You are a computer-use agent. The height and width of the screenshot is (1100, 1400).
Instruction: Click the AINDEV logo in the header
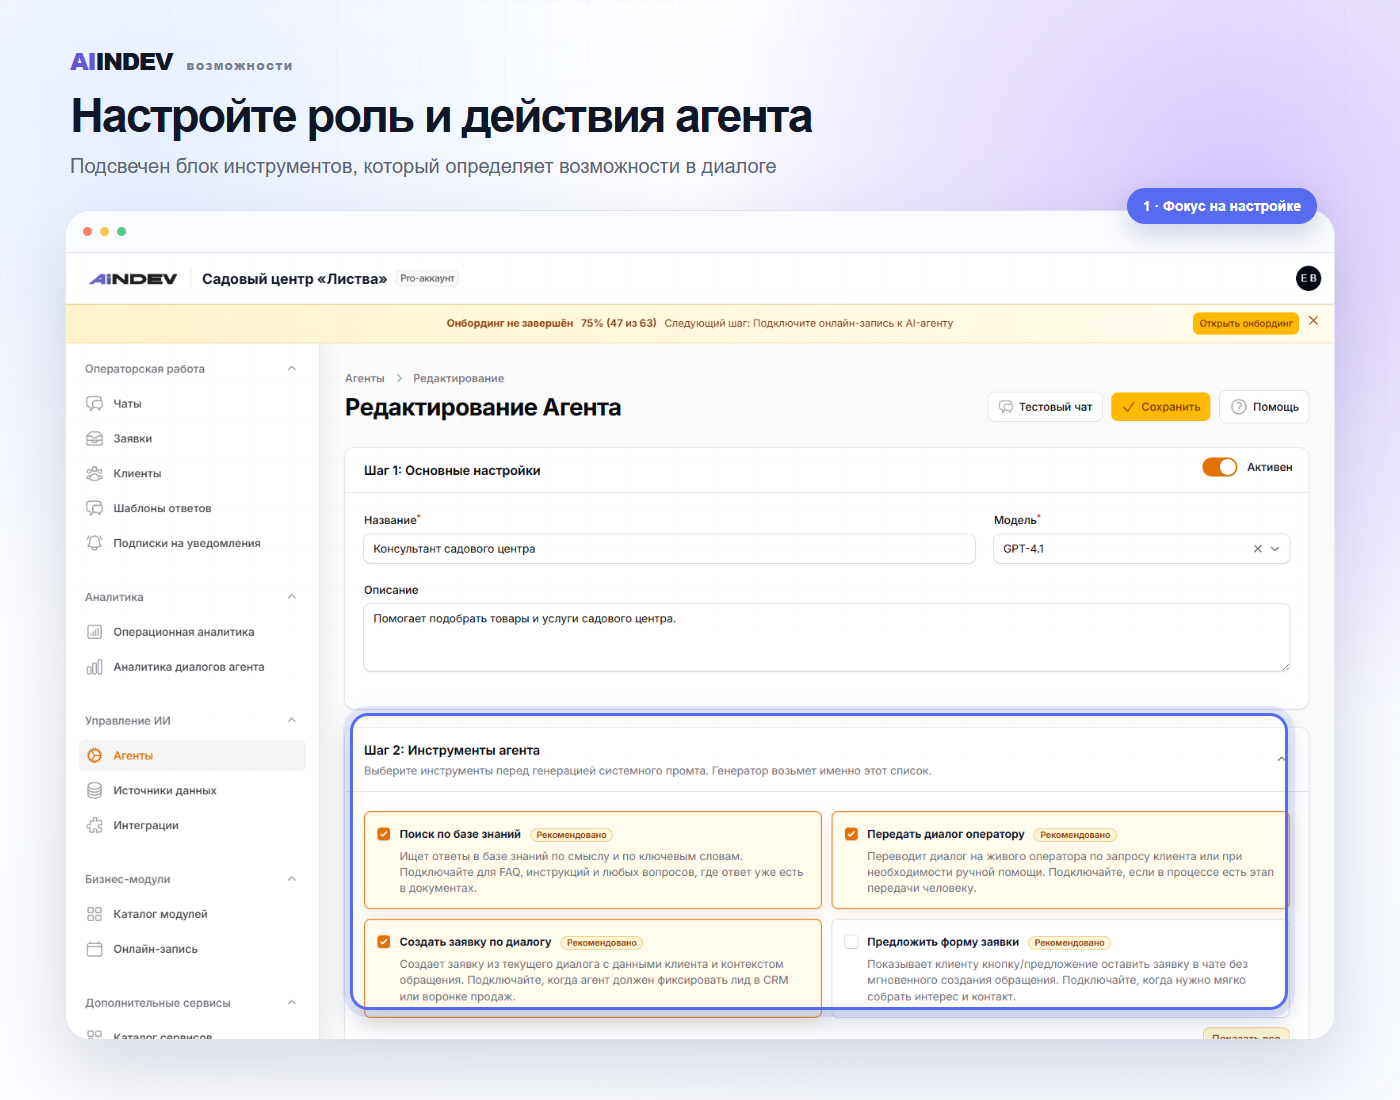[x=133, y=279]
